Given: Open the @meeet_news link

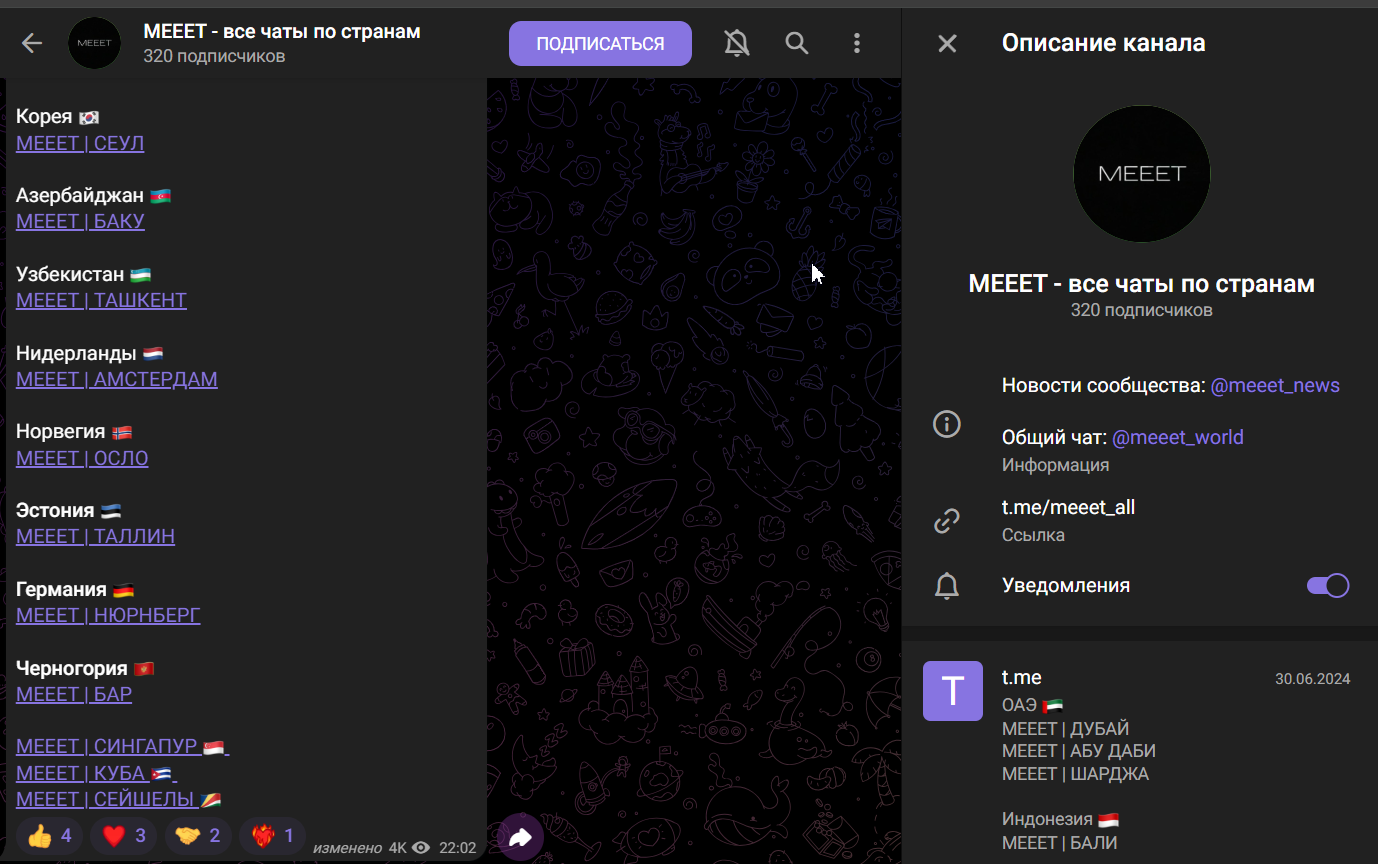Looking at the screenshot, I should pyautogui.click(x=1275, y=385).
